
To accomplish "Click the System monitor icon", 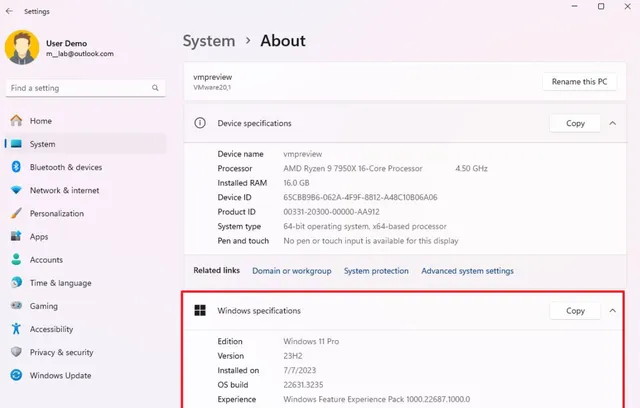I will point(16,144).
